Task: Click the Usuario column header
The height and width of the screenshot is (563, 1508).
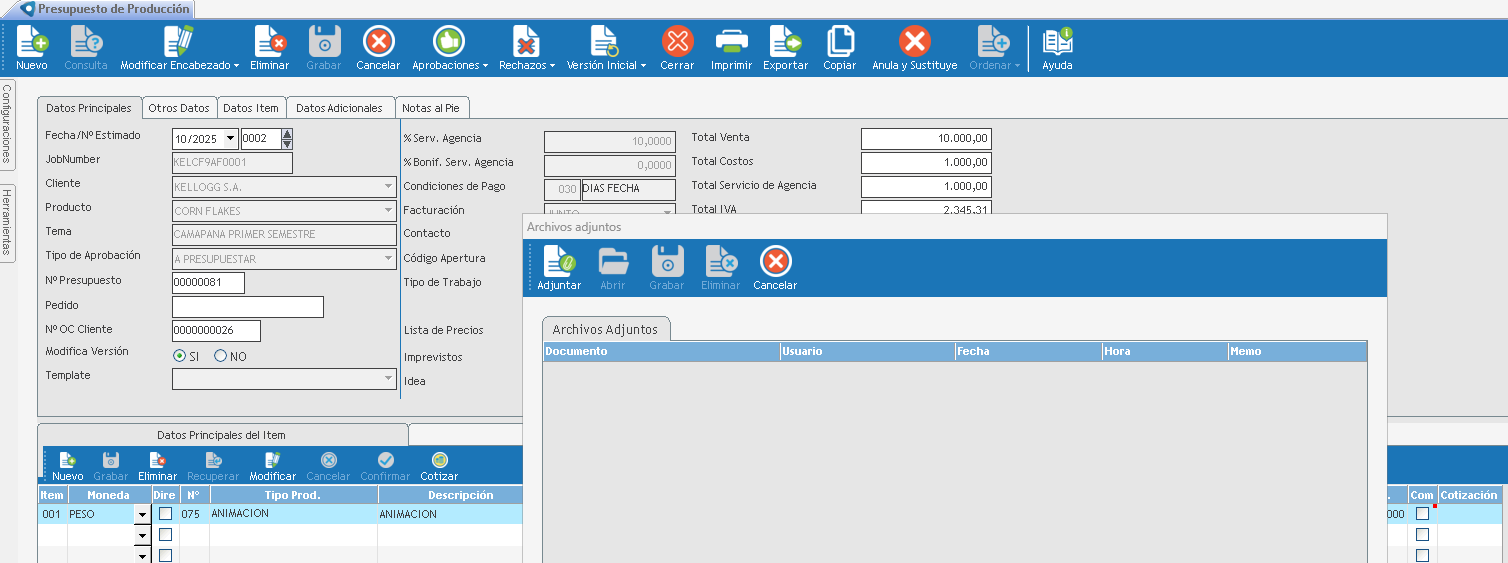Action: coord(868,352)
